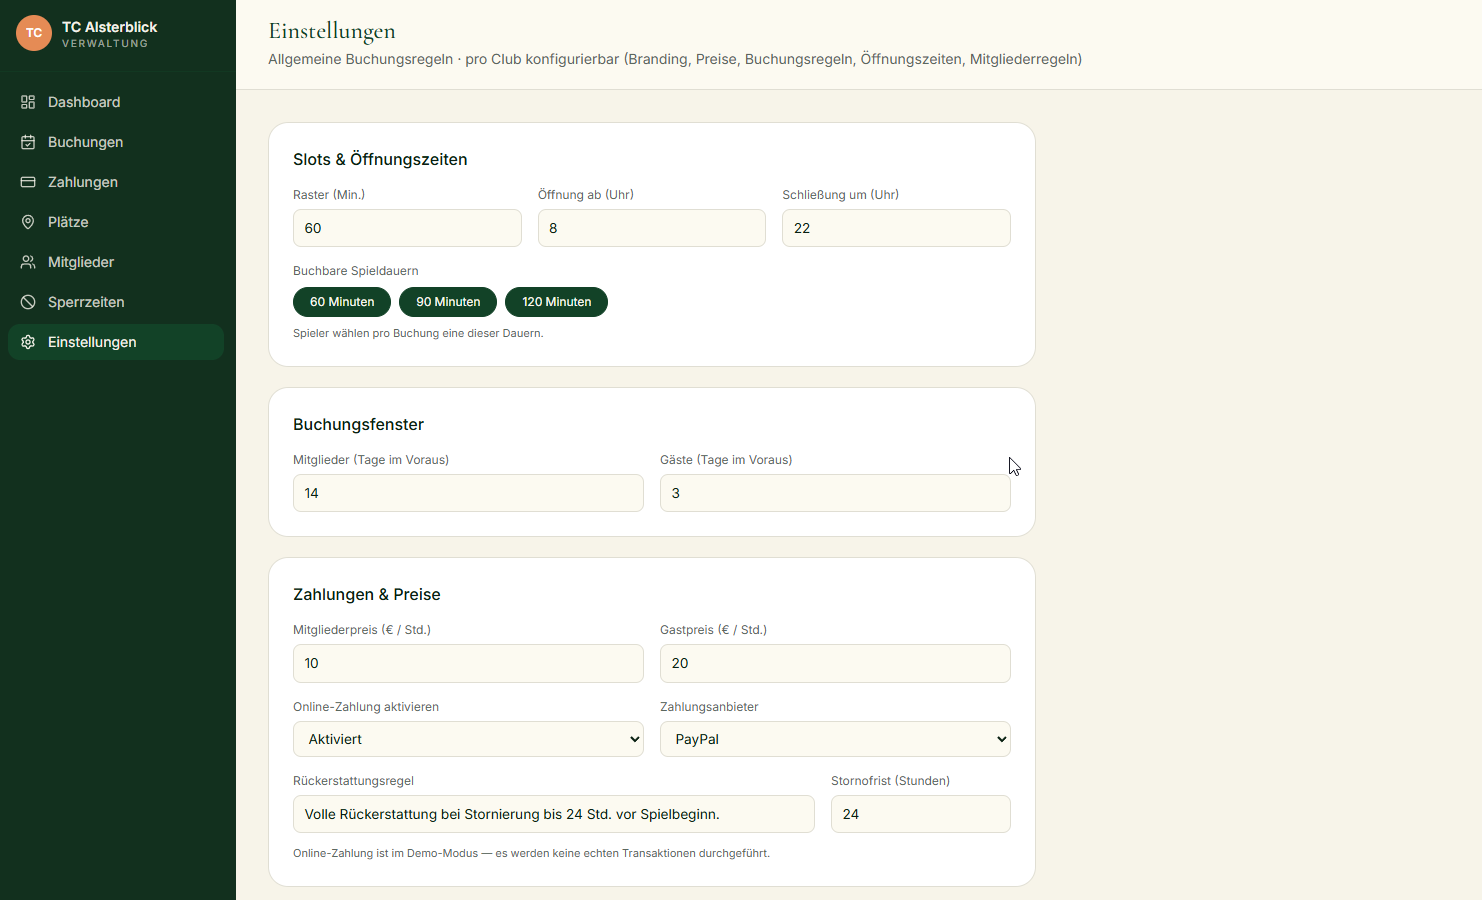The width and height of the screenshot is (1482, 900).
Task: Click the Rückerstattungsregel text field
Action: pos(554,814)
